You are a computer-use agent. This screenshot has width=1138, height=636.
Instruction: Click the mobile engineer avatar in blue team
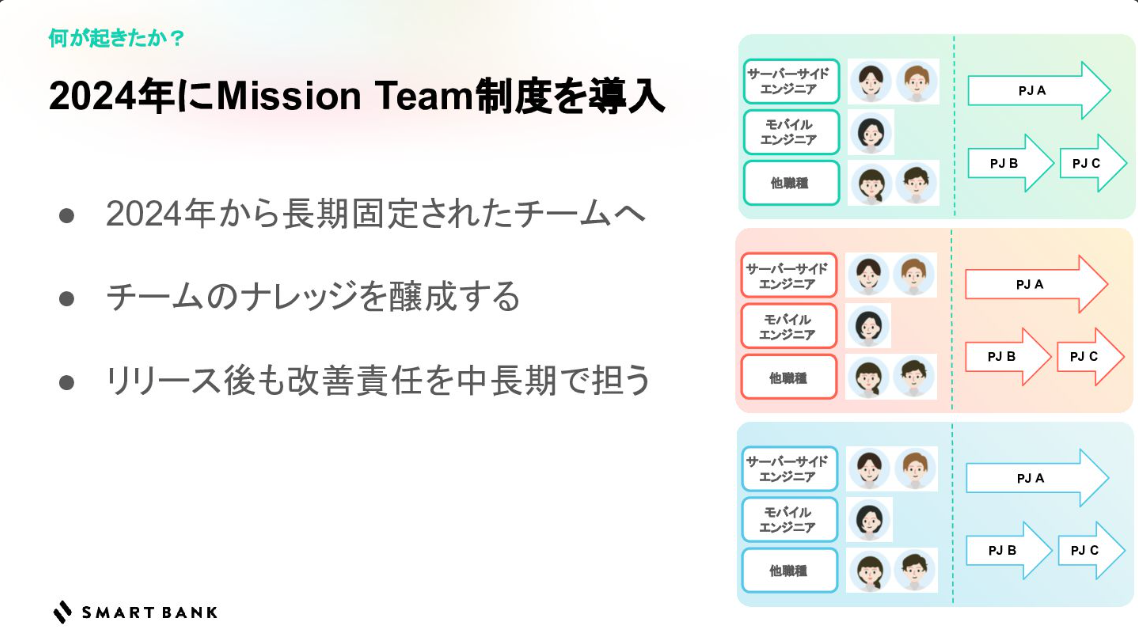(869, 520)
